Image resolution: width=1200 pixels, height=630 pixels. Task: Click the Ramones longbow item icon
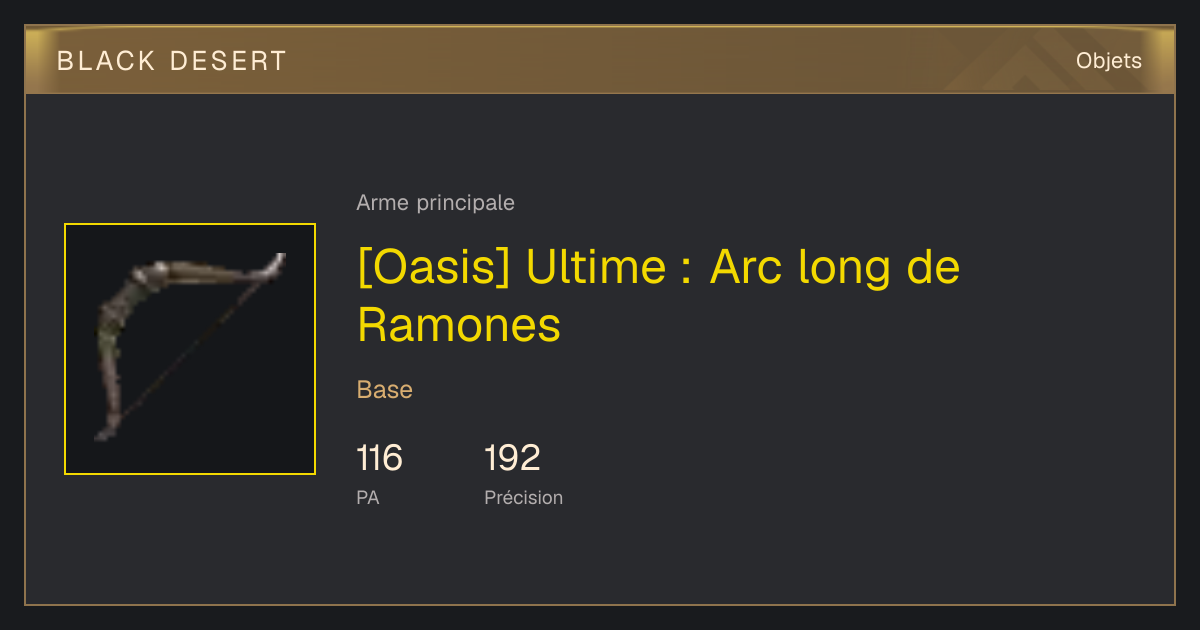190,349
